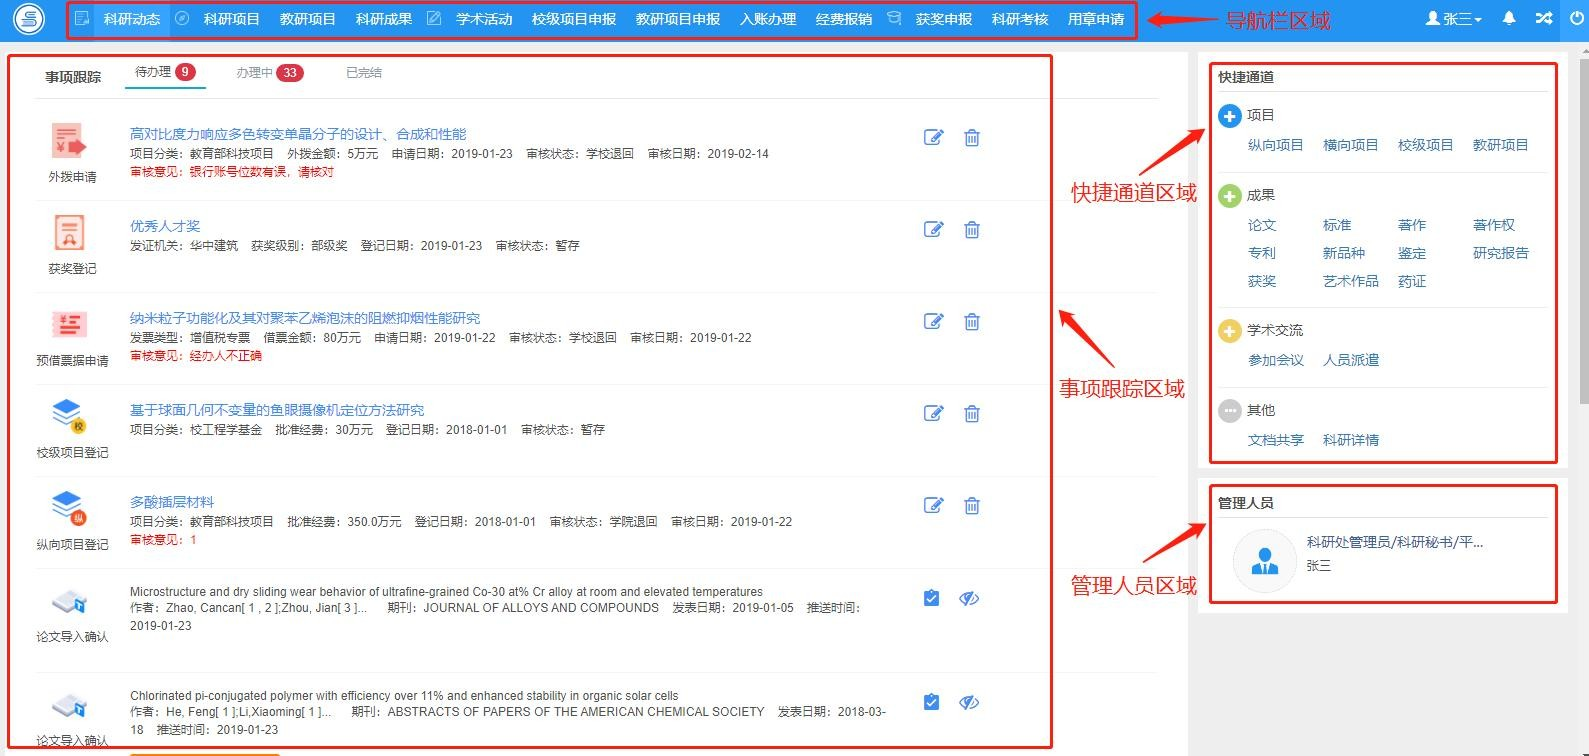The width and height of the screenshot is (1589, 756).
Task: Expand the 学术交流 yellow plus section
Action: (1230, 330)
